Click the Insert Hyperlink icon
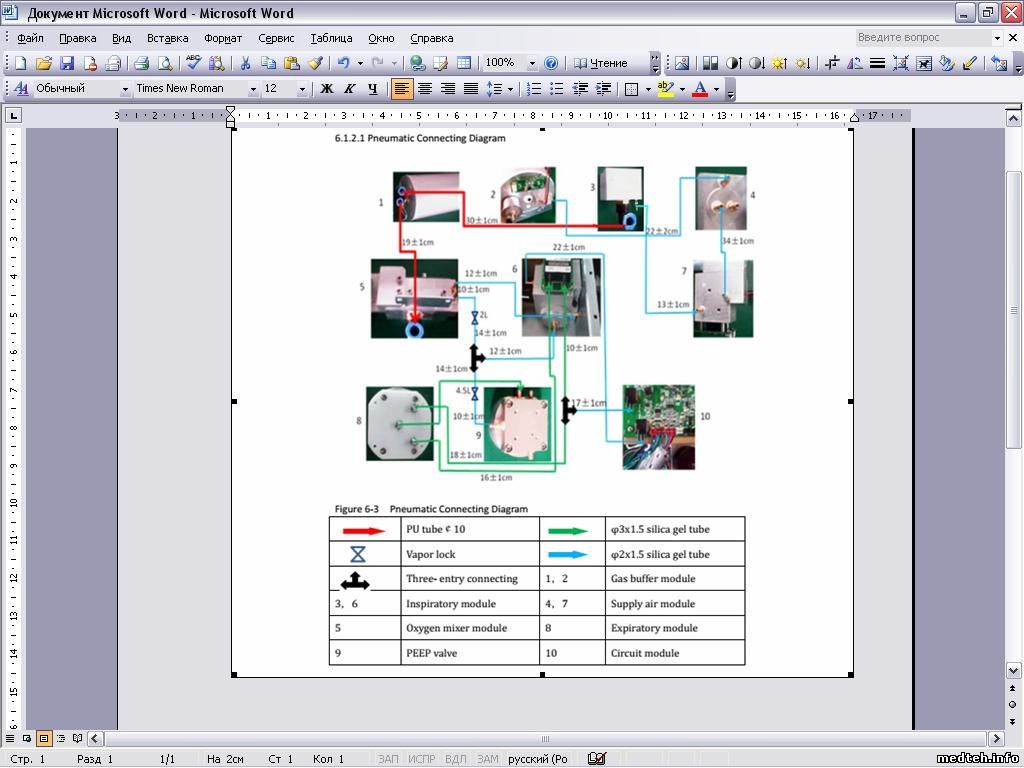Viewport: 1024px width, 768px height. (416, 63)
